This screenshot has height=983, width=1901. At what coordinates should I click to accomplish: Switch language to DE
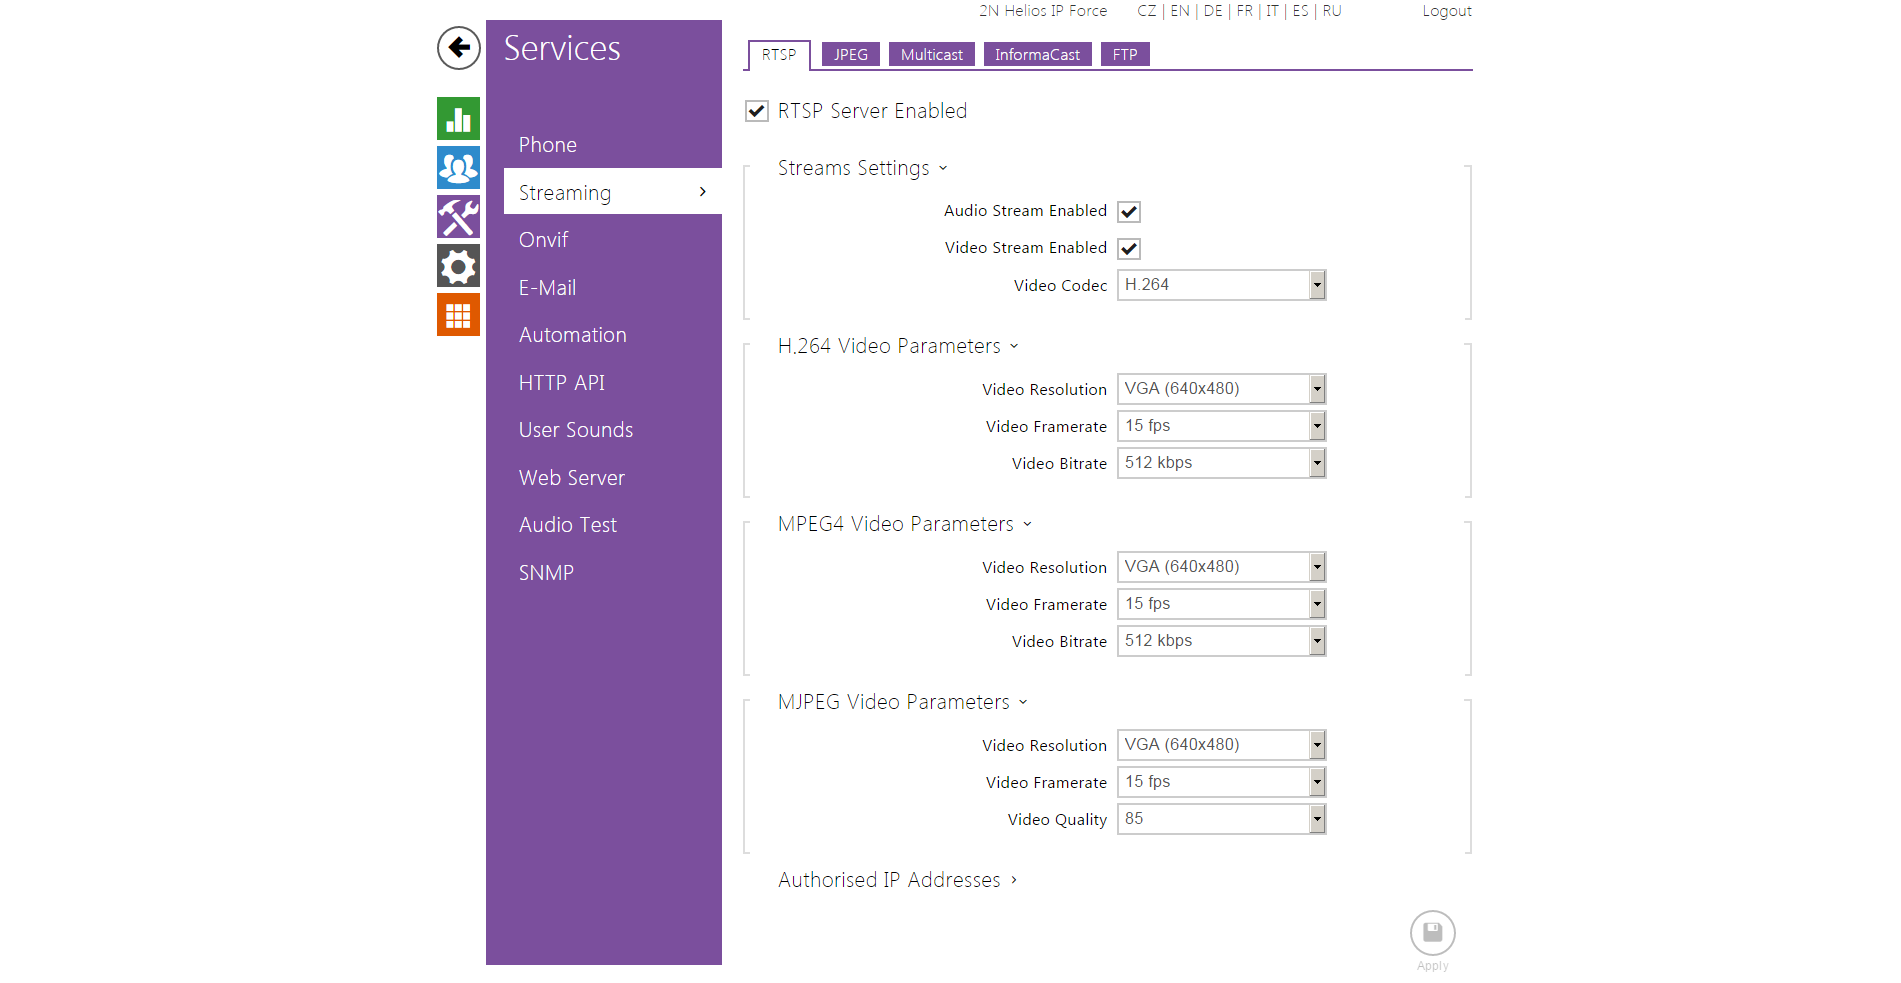[1213, 11]
